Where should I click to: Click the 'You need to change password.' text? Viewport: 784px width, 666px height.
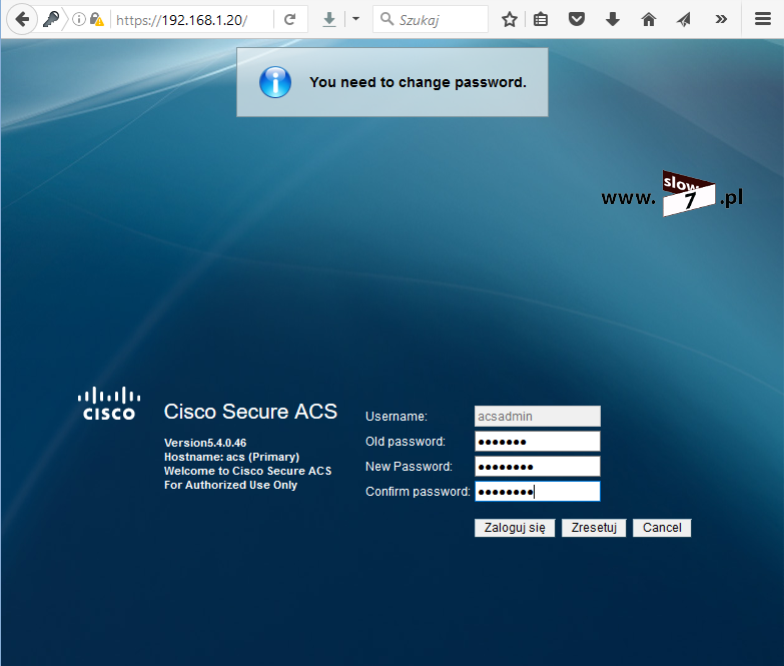point(418,82)
